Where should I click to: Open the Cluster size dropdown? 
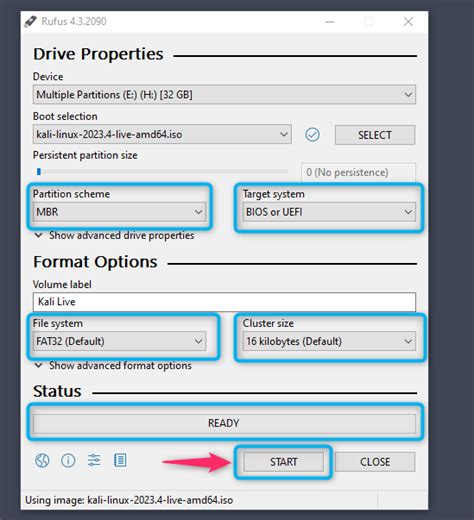[x=329, y=341]
